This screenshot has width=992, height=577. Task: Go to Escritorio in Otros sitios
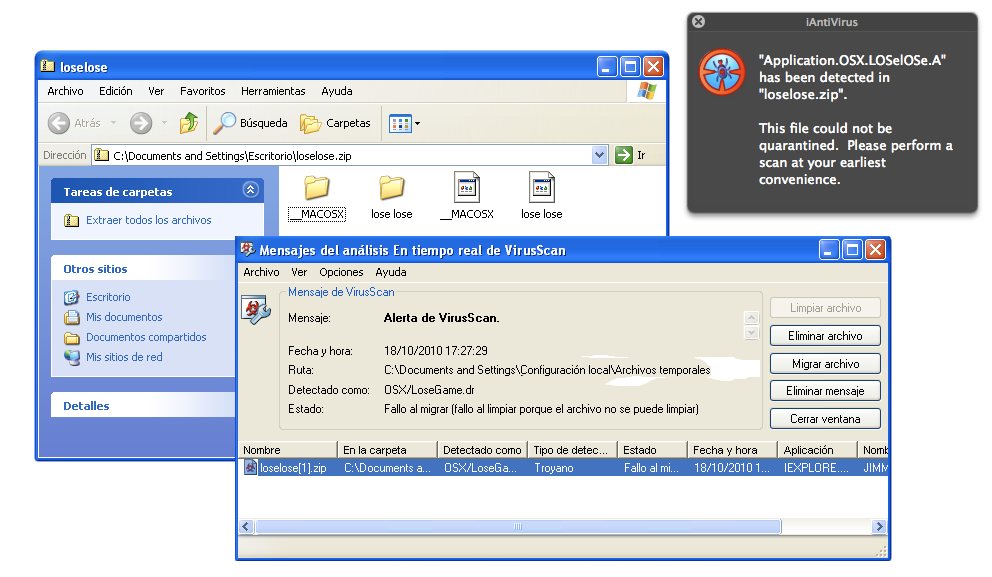108,297
